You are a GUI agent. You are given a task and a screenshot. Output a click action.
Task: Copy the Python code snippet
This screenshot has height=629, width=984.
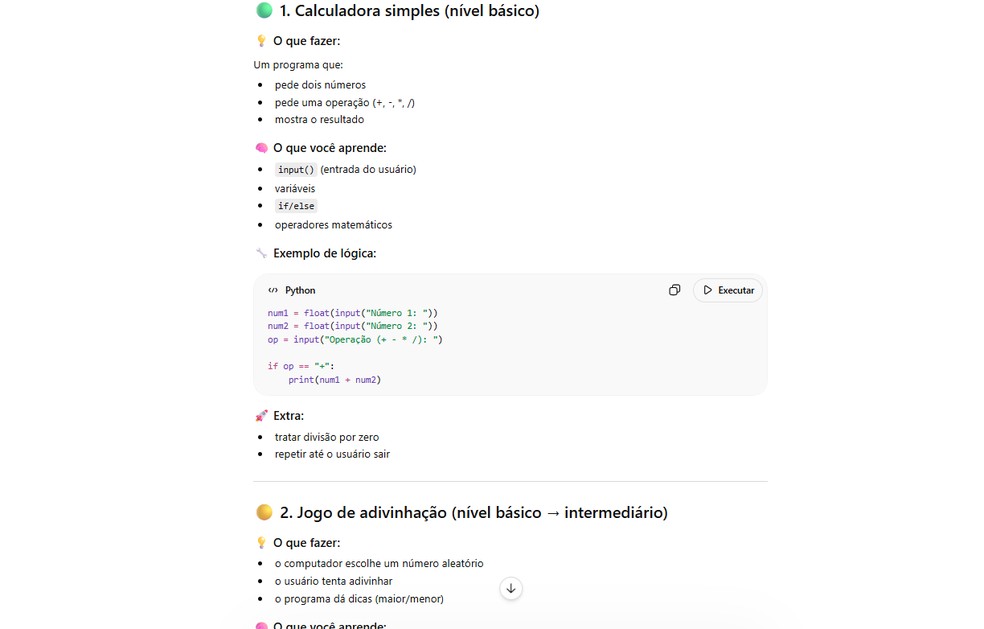(x=674, y=290)
